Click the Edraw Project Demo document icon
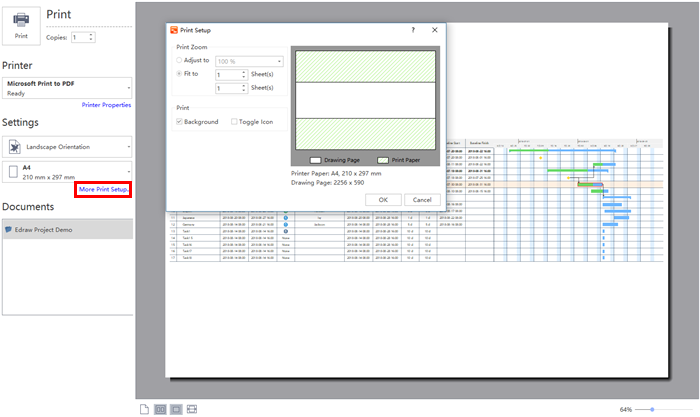This screenshot has height=417, width=700. click(x=9, y=229)
